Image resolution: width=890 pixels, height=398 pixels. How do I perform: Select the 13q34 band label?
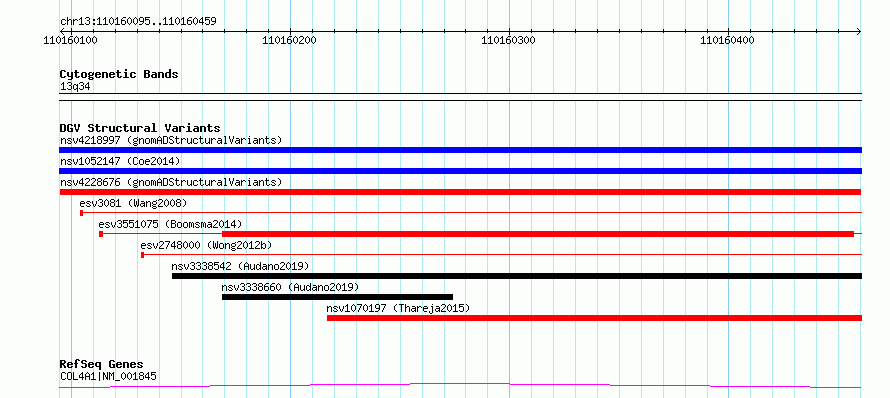[x=75, y=87]
